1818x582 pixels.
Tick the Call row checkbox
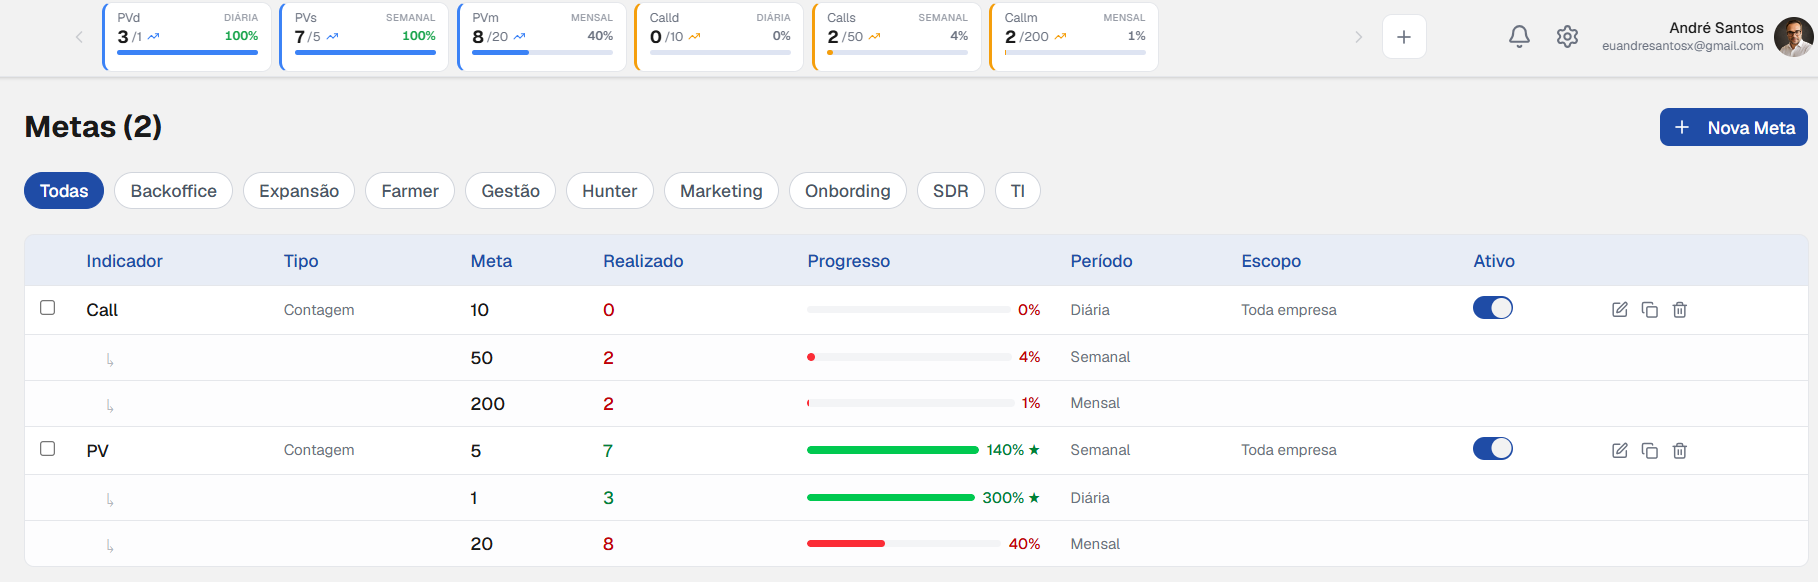coord(47,308)
